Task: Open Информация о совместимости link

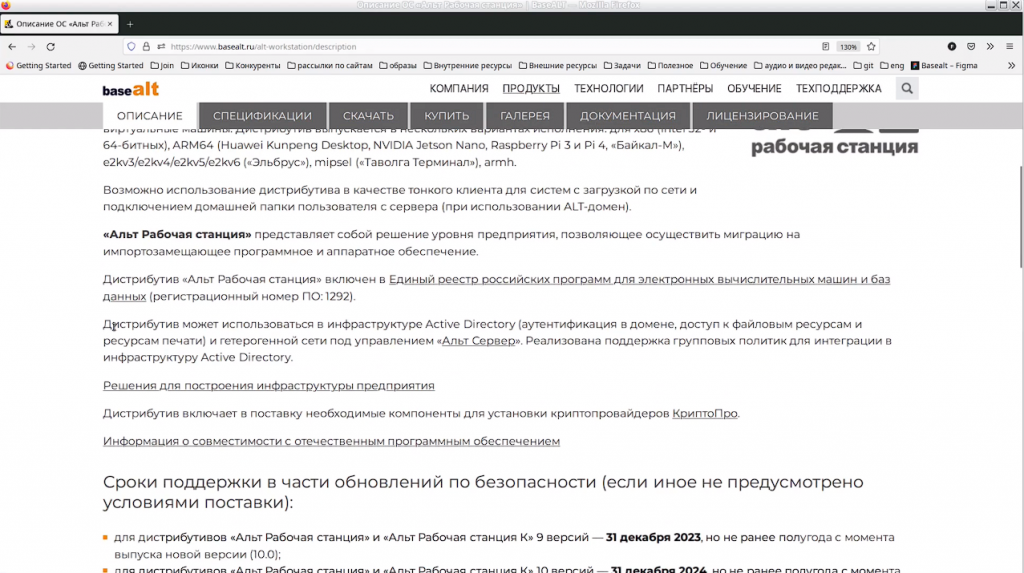Action: [331, 441]
